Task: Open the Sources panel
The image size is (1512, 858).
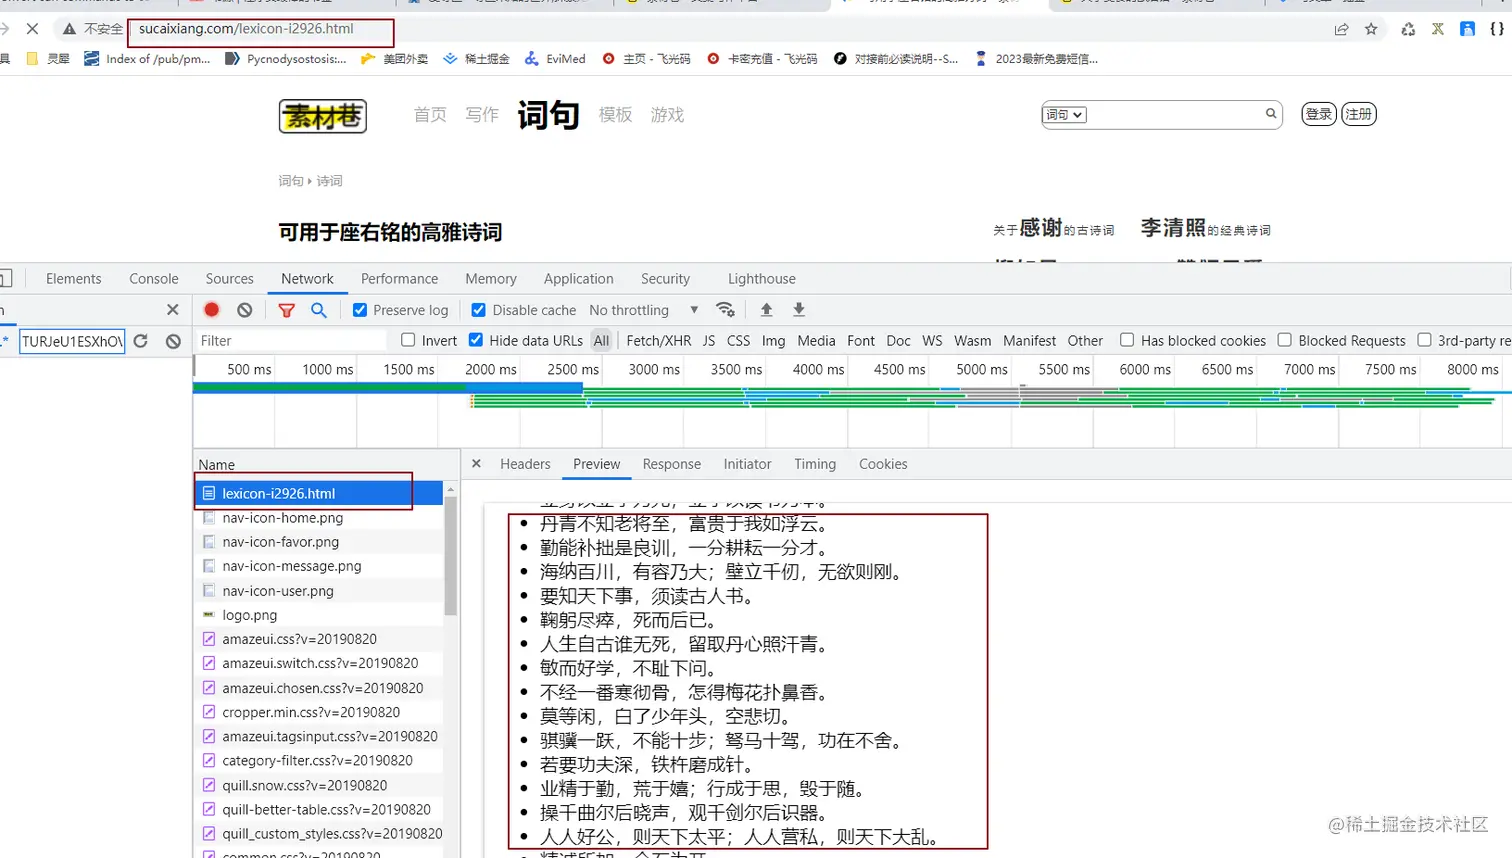Action: click(230, 279)
